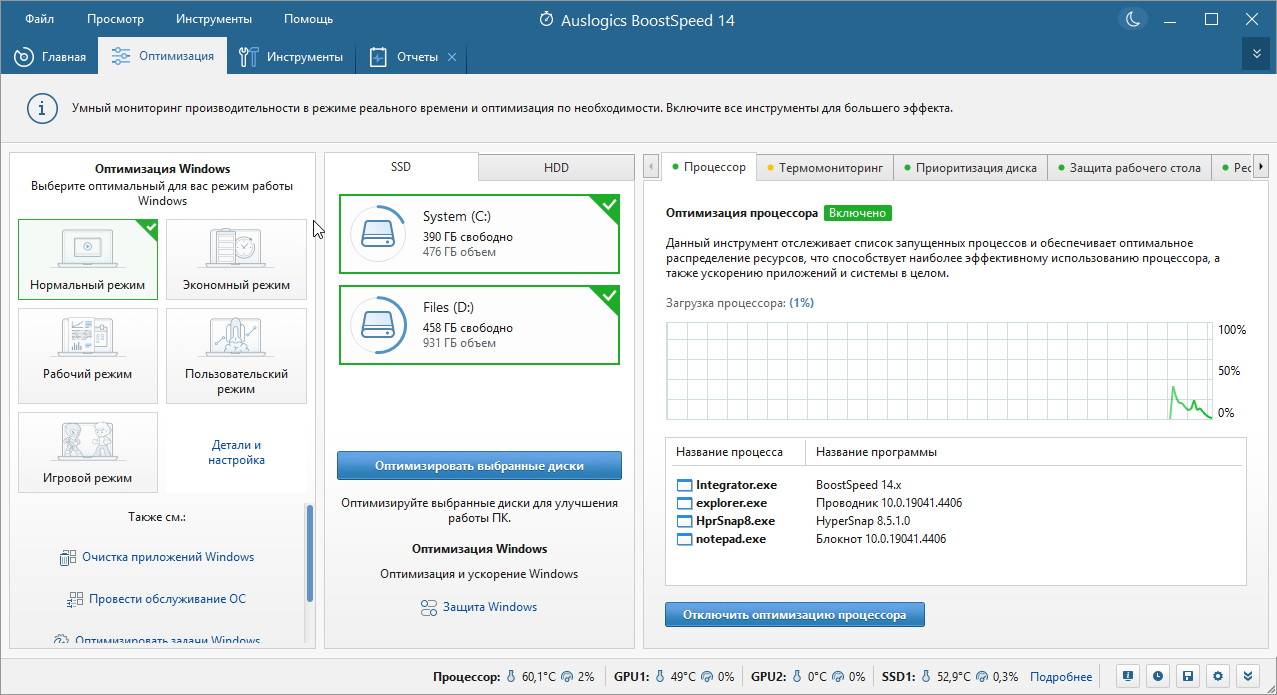
Task: Open the Термомониторинг tab
Action: click(x=825, y=167)
